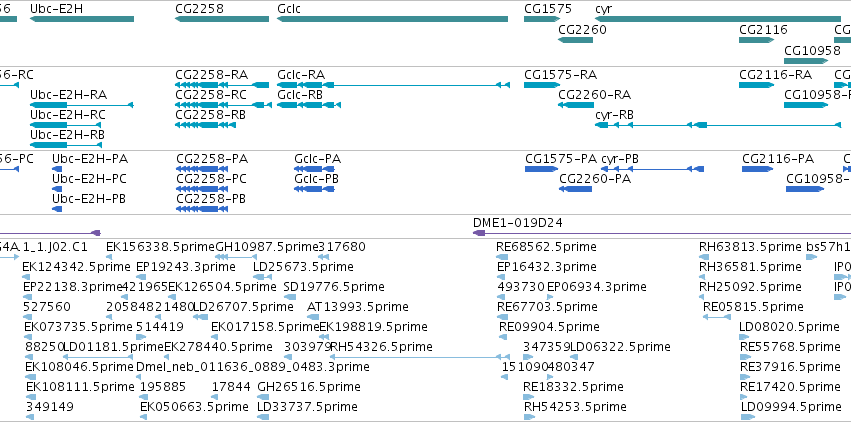851x422 pixels.
Task: Click the CG2258 gene arrow
Action: 222,19
